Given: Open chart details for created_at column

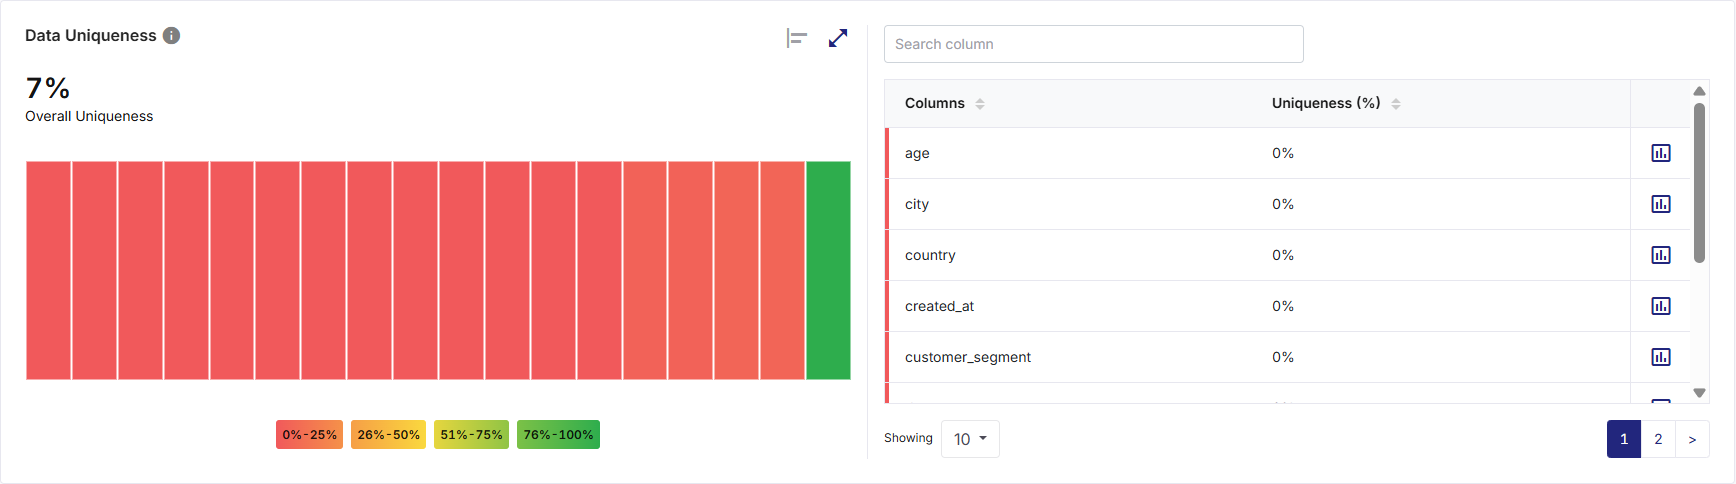Looking at the screenshot, I should point(1661,306).
